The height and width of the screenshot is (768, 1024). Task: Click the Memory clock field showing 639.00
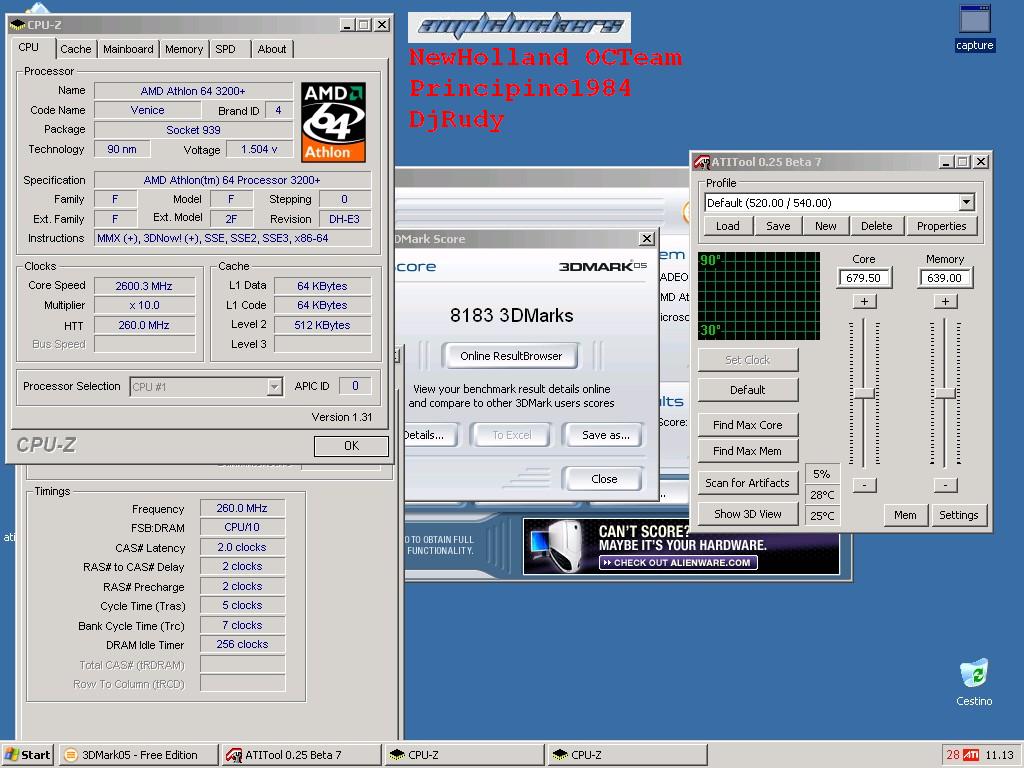pos(944,278)
